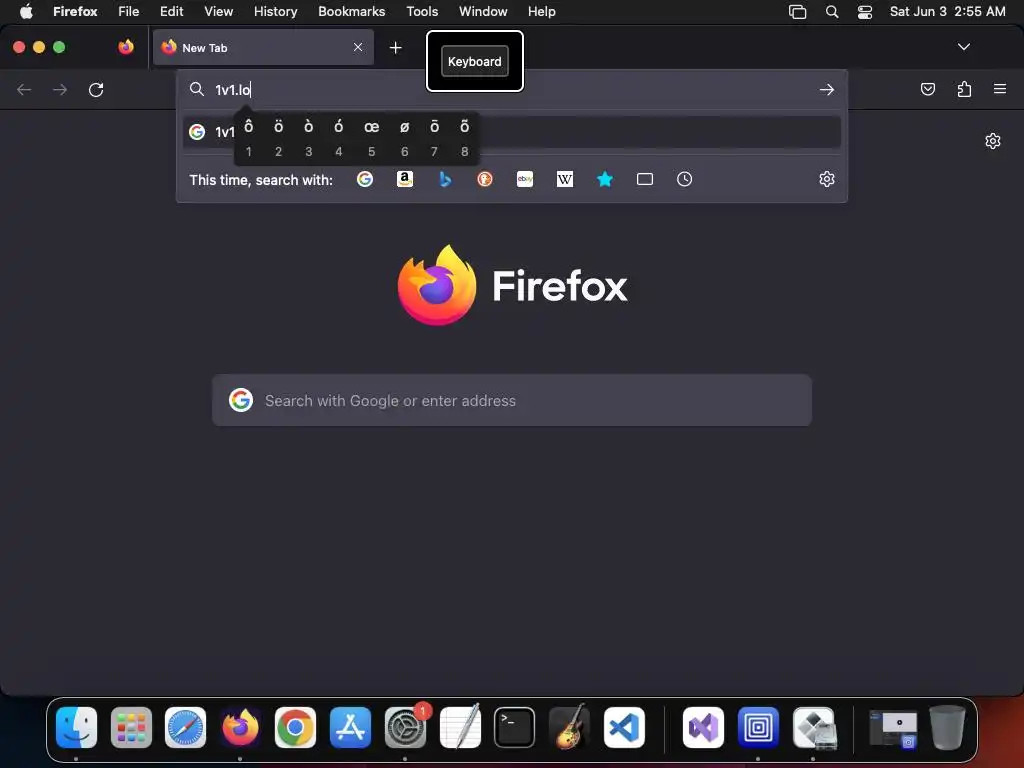Open App Store from the Dock
Viewport: 1024px width, 768px height.
(350, 727)
